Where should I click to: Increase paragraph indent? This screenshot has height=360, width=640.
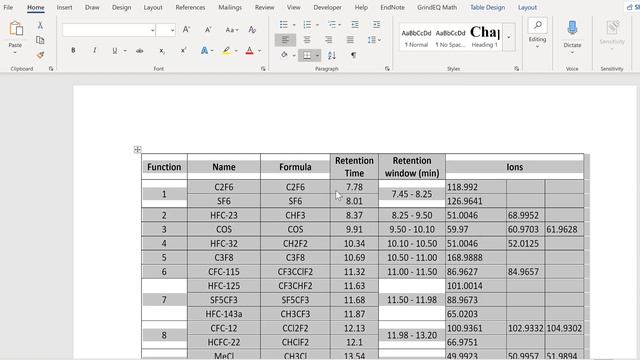376,25
